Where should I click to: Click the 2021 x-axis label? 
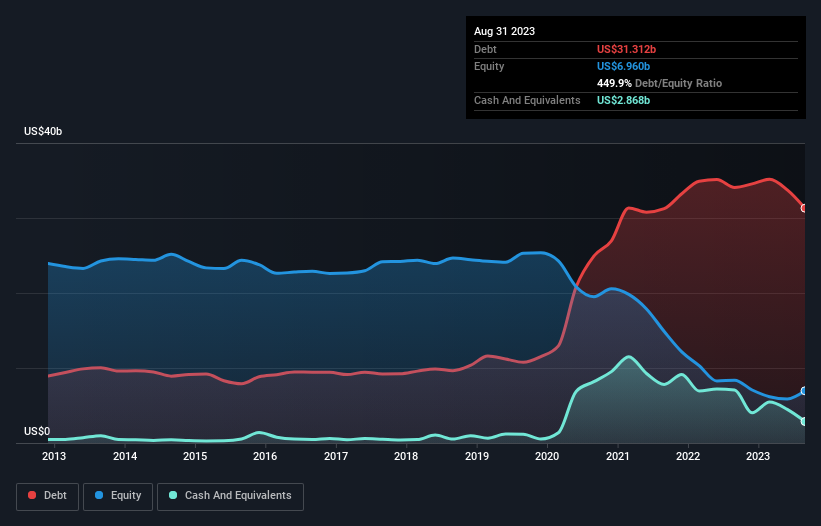618,456
